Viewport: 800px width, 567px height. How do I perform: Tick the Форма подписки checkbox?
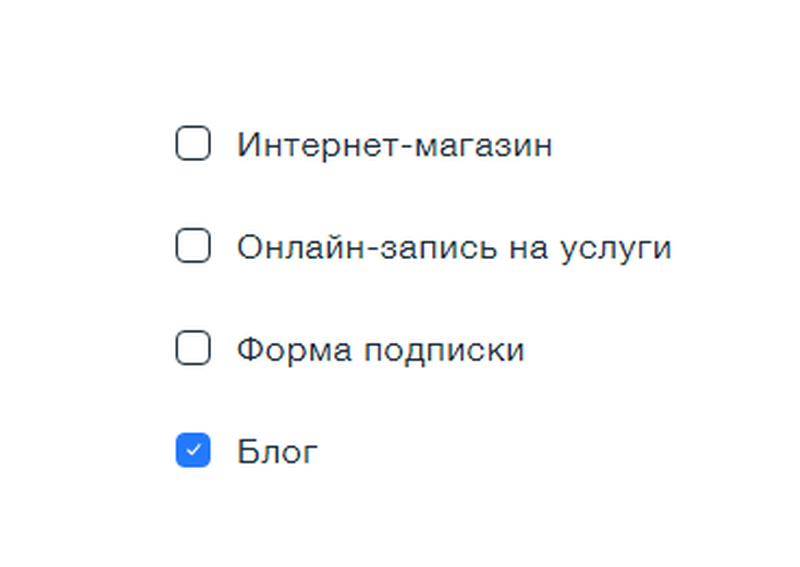tap(193, 349)
